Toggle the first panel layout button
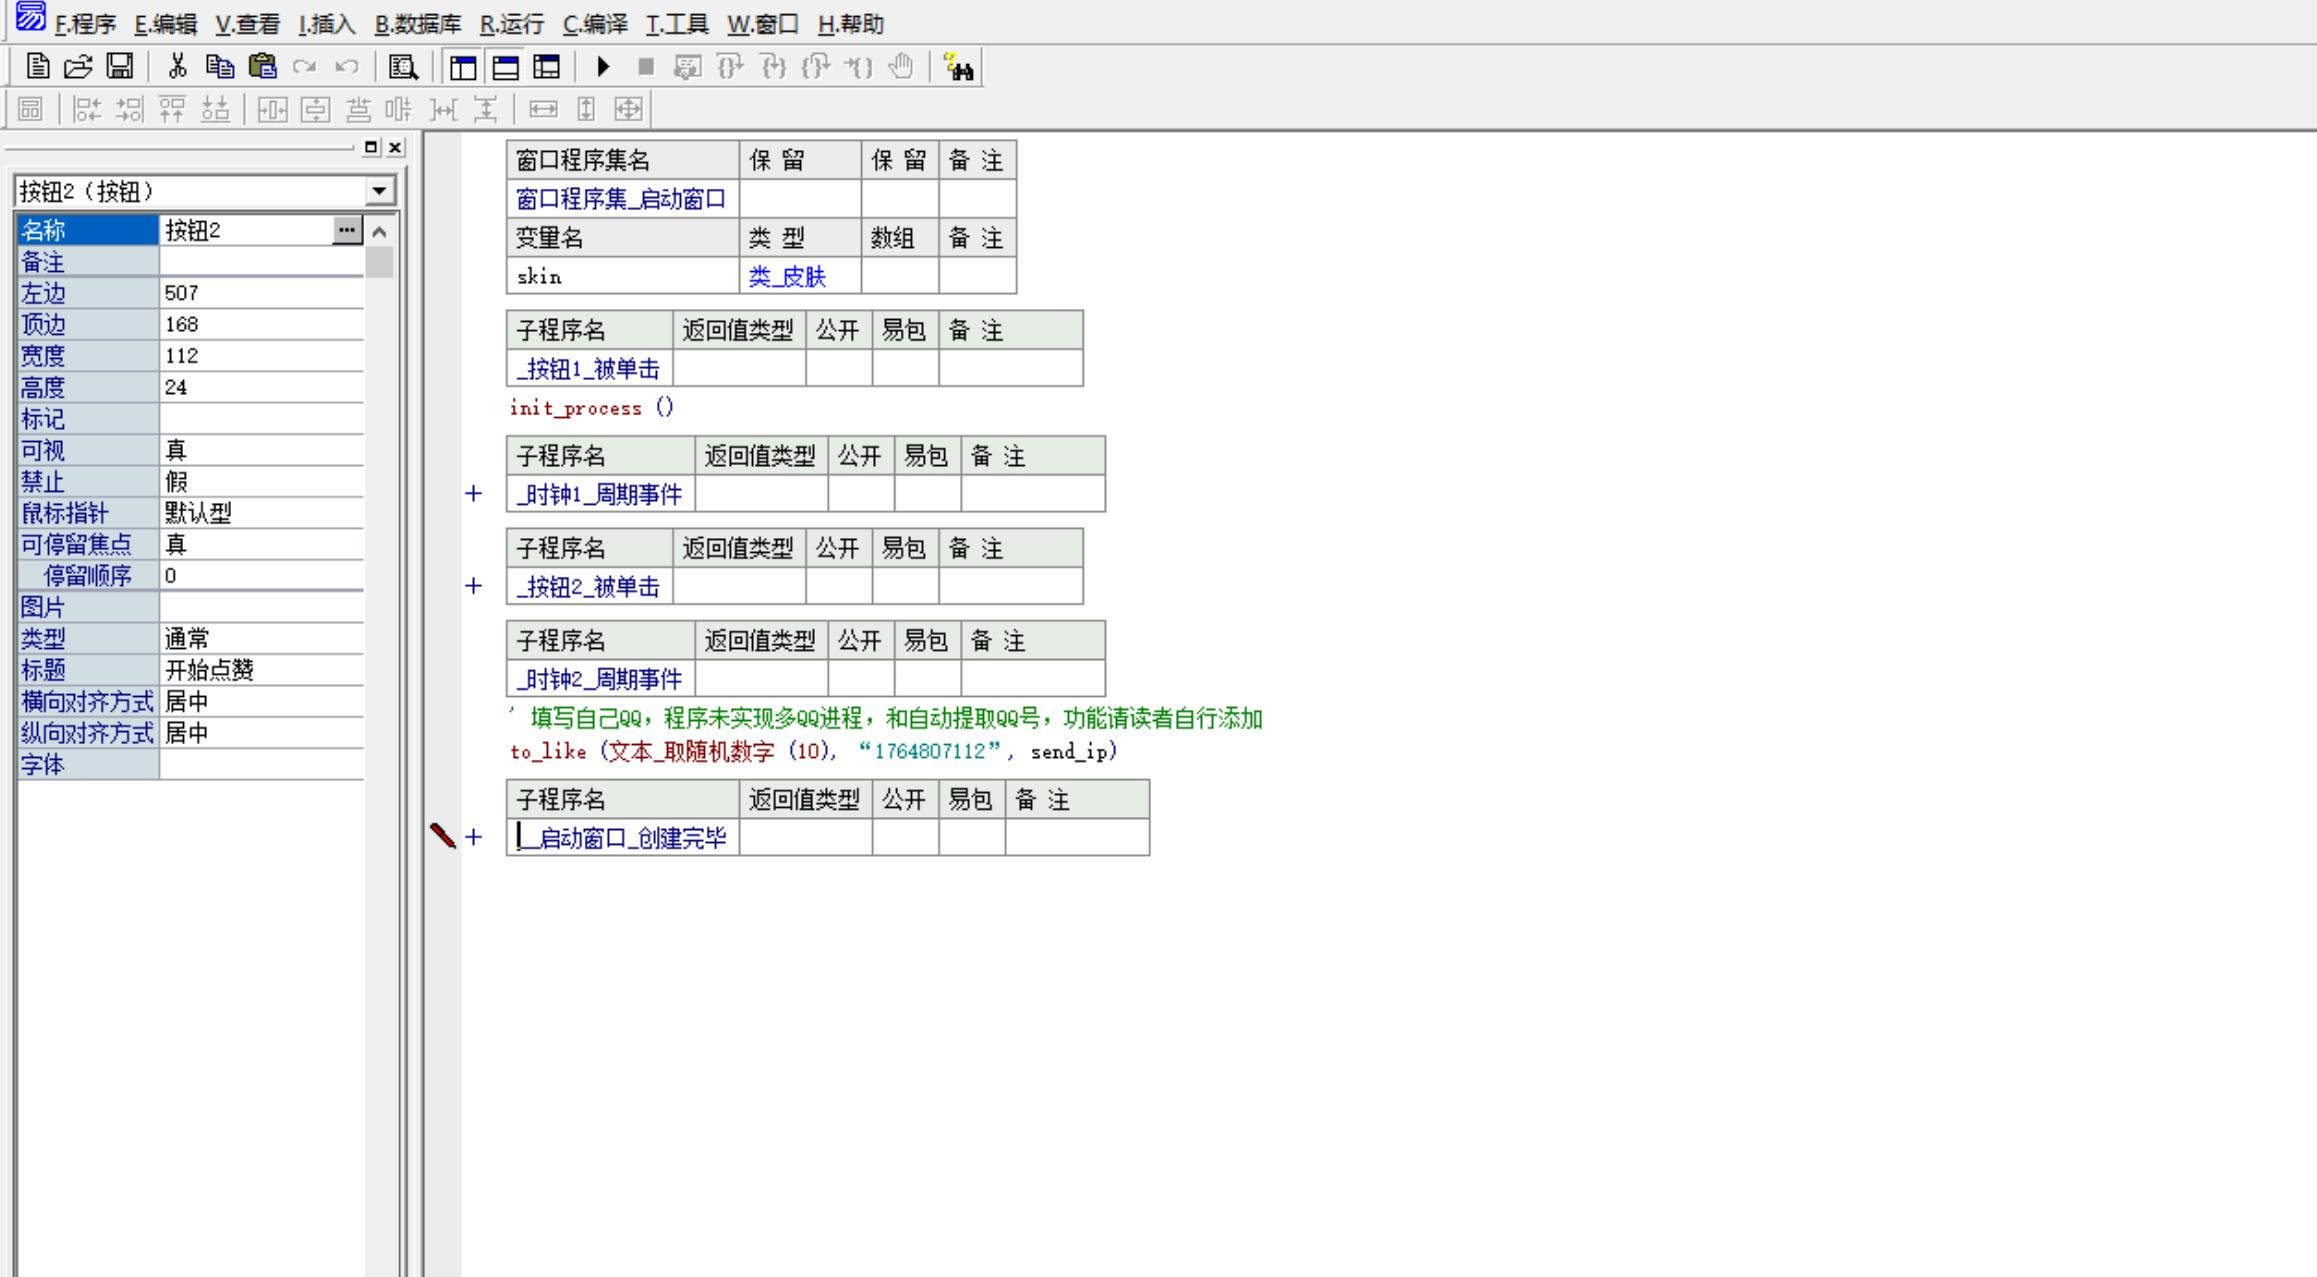This screenshot has height=1277, width=2317. coord(463,67)
